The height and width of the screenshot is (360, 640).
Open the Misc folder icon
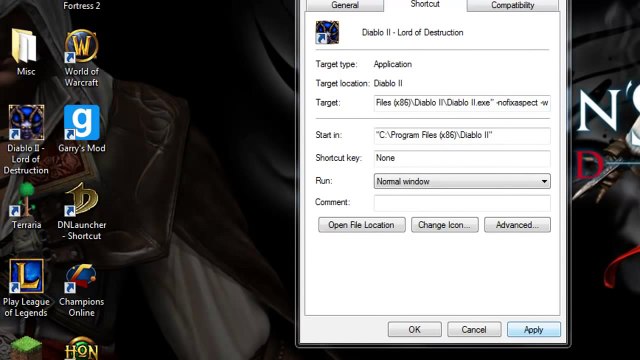click(25, 47)
